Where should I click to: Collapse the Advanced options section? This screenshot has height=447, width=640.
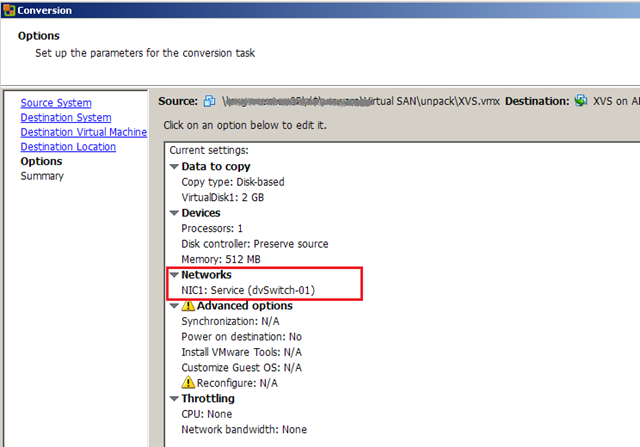174,306
